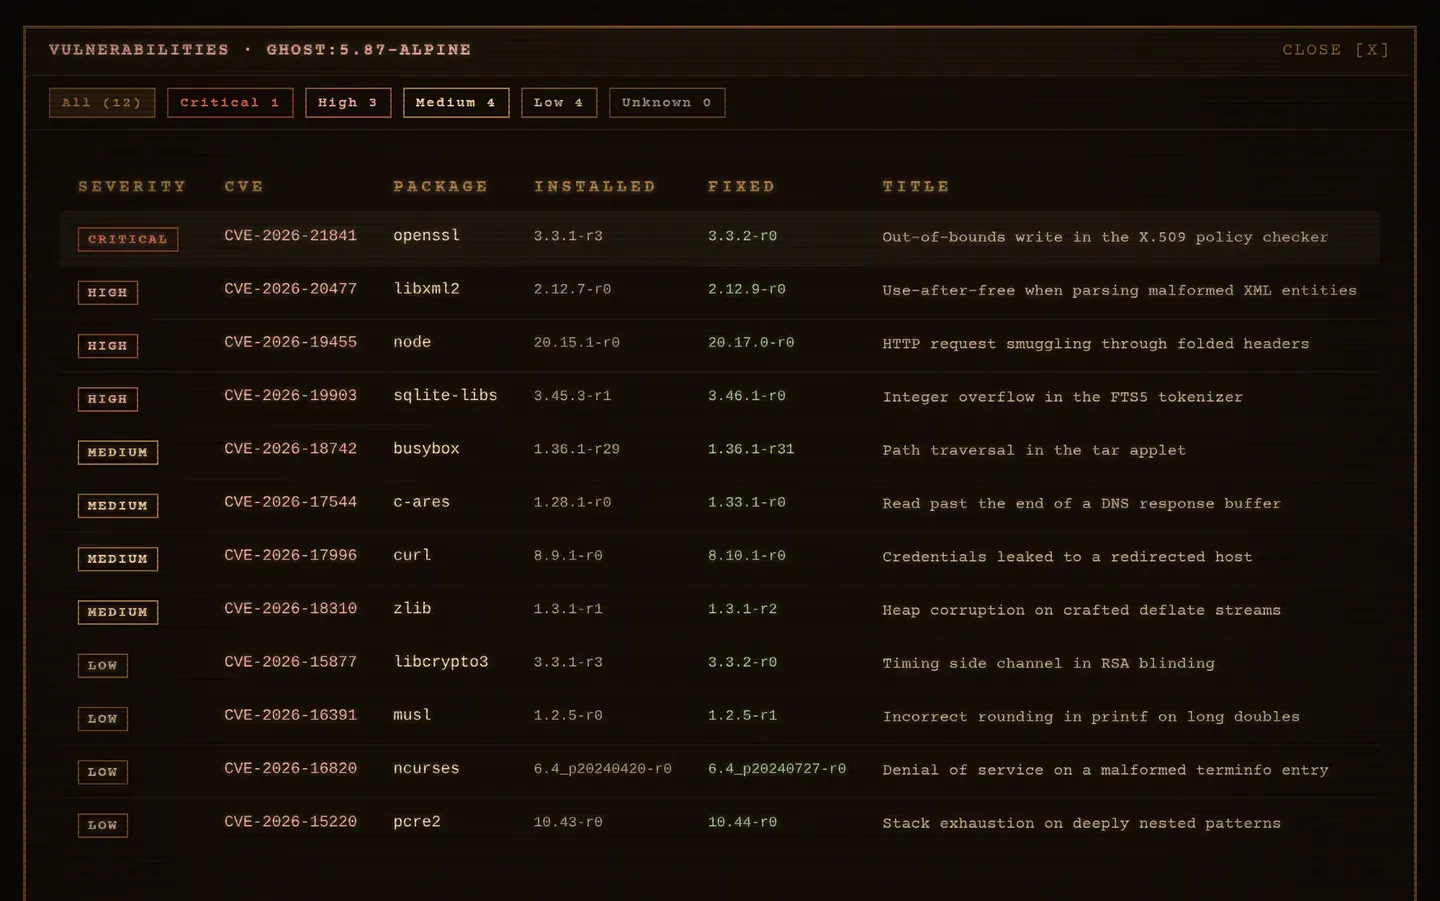Click the installed version 20.15.1-r0
Screen dimensions: 1440x901
coord(577,343)
